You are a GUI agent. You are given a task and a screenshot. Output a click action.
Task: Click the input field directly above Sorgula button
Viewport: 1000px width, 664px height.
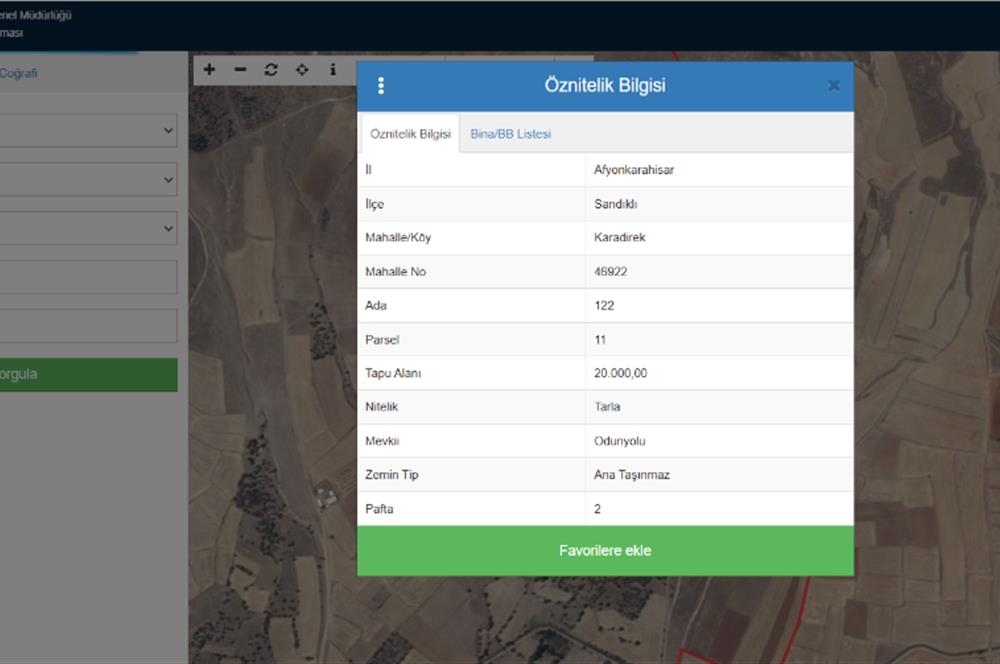click(88, 326)
